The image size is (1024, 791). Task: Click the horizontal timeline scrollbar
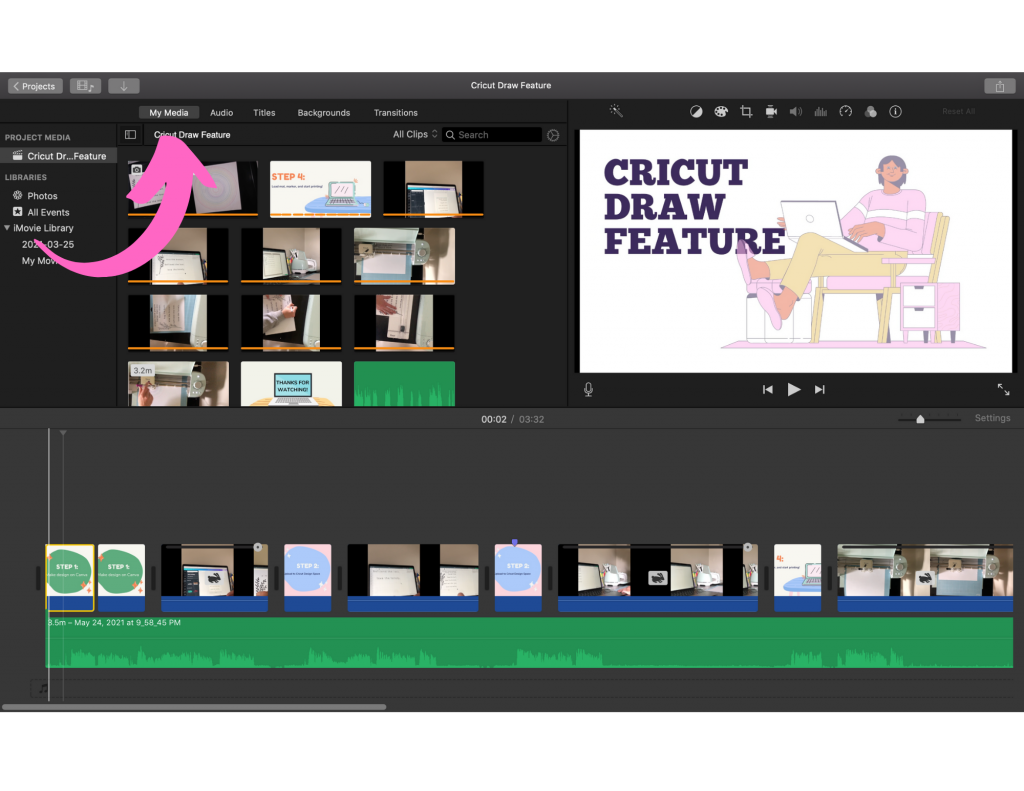click(194, 707)
